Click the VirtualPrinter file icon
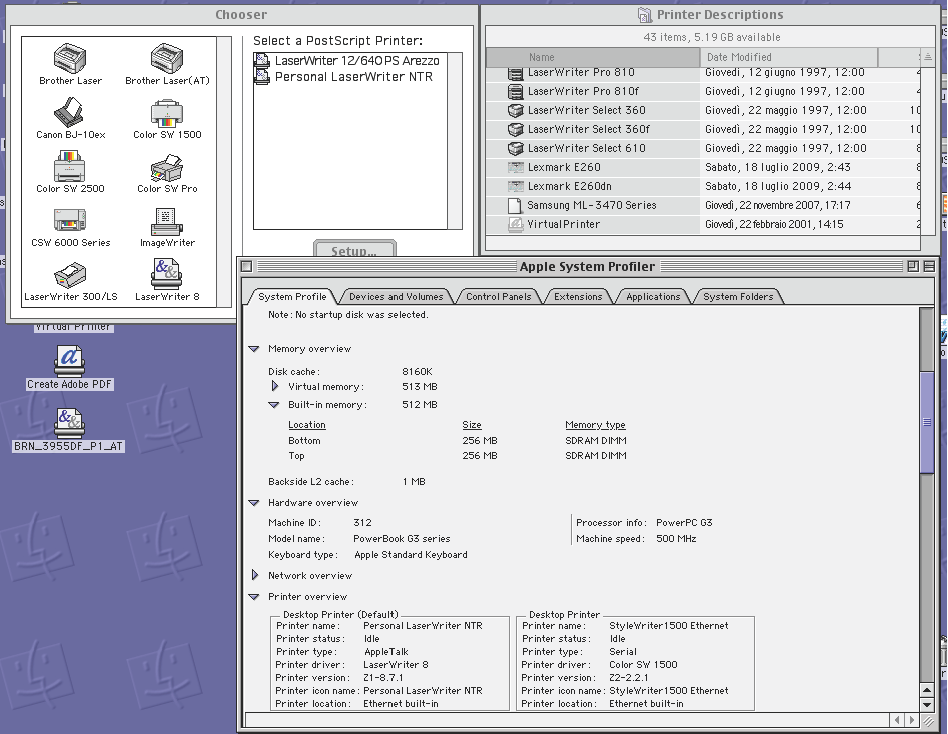This screenshot has width=948, height=734. [x=515, y=224]
